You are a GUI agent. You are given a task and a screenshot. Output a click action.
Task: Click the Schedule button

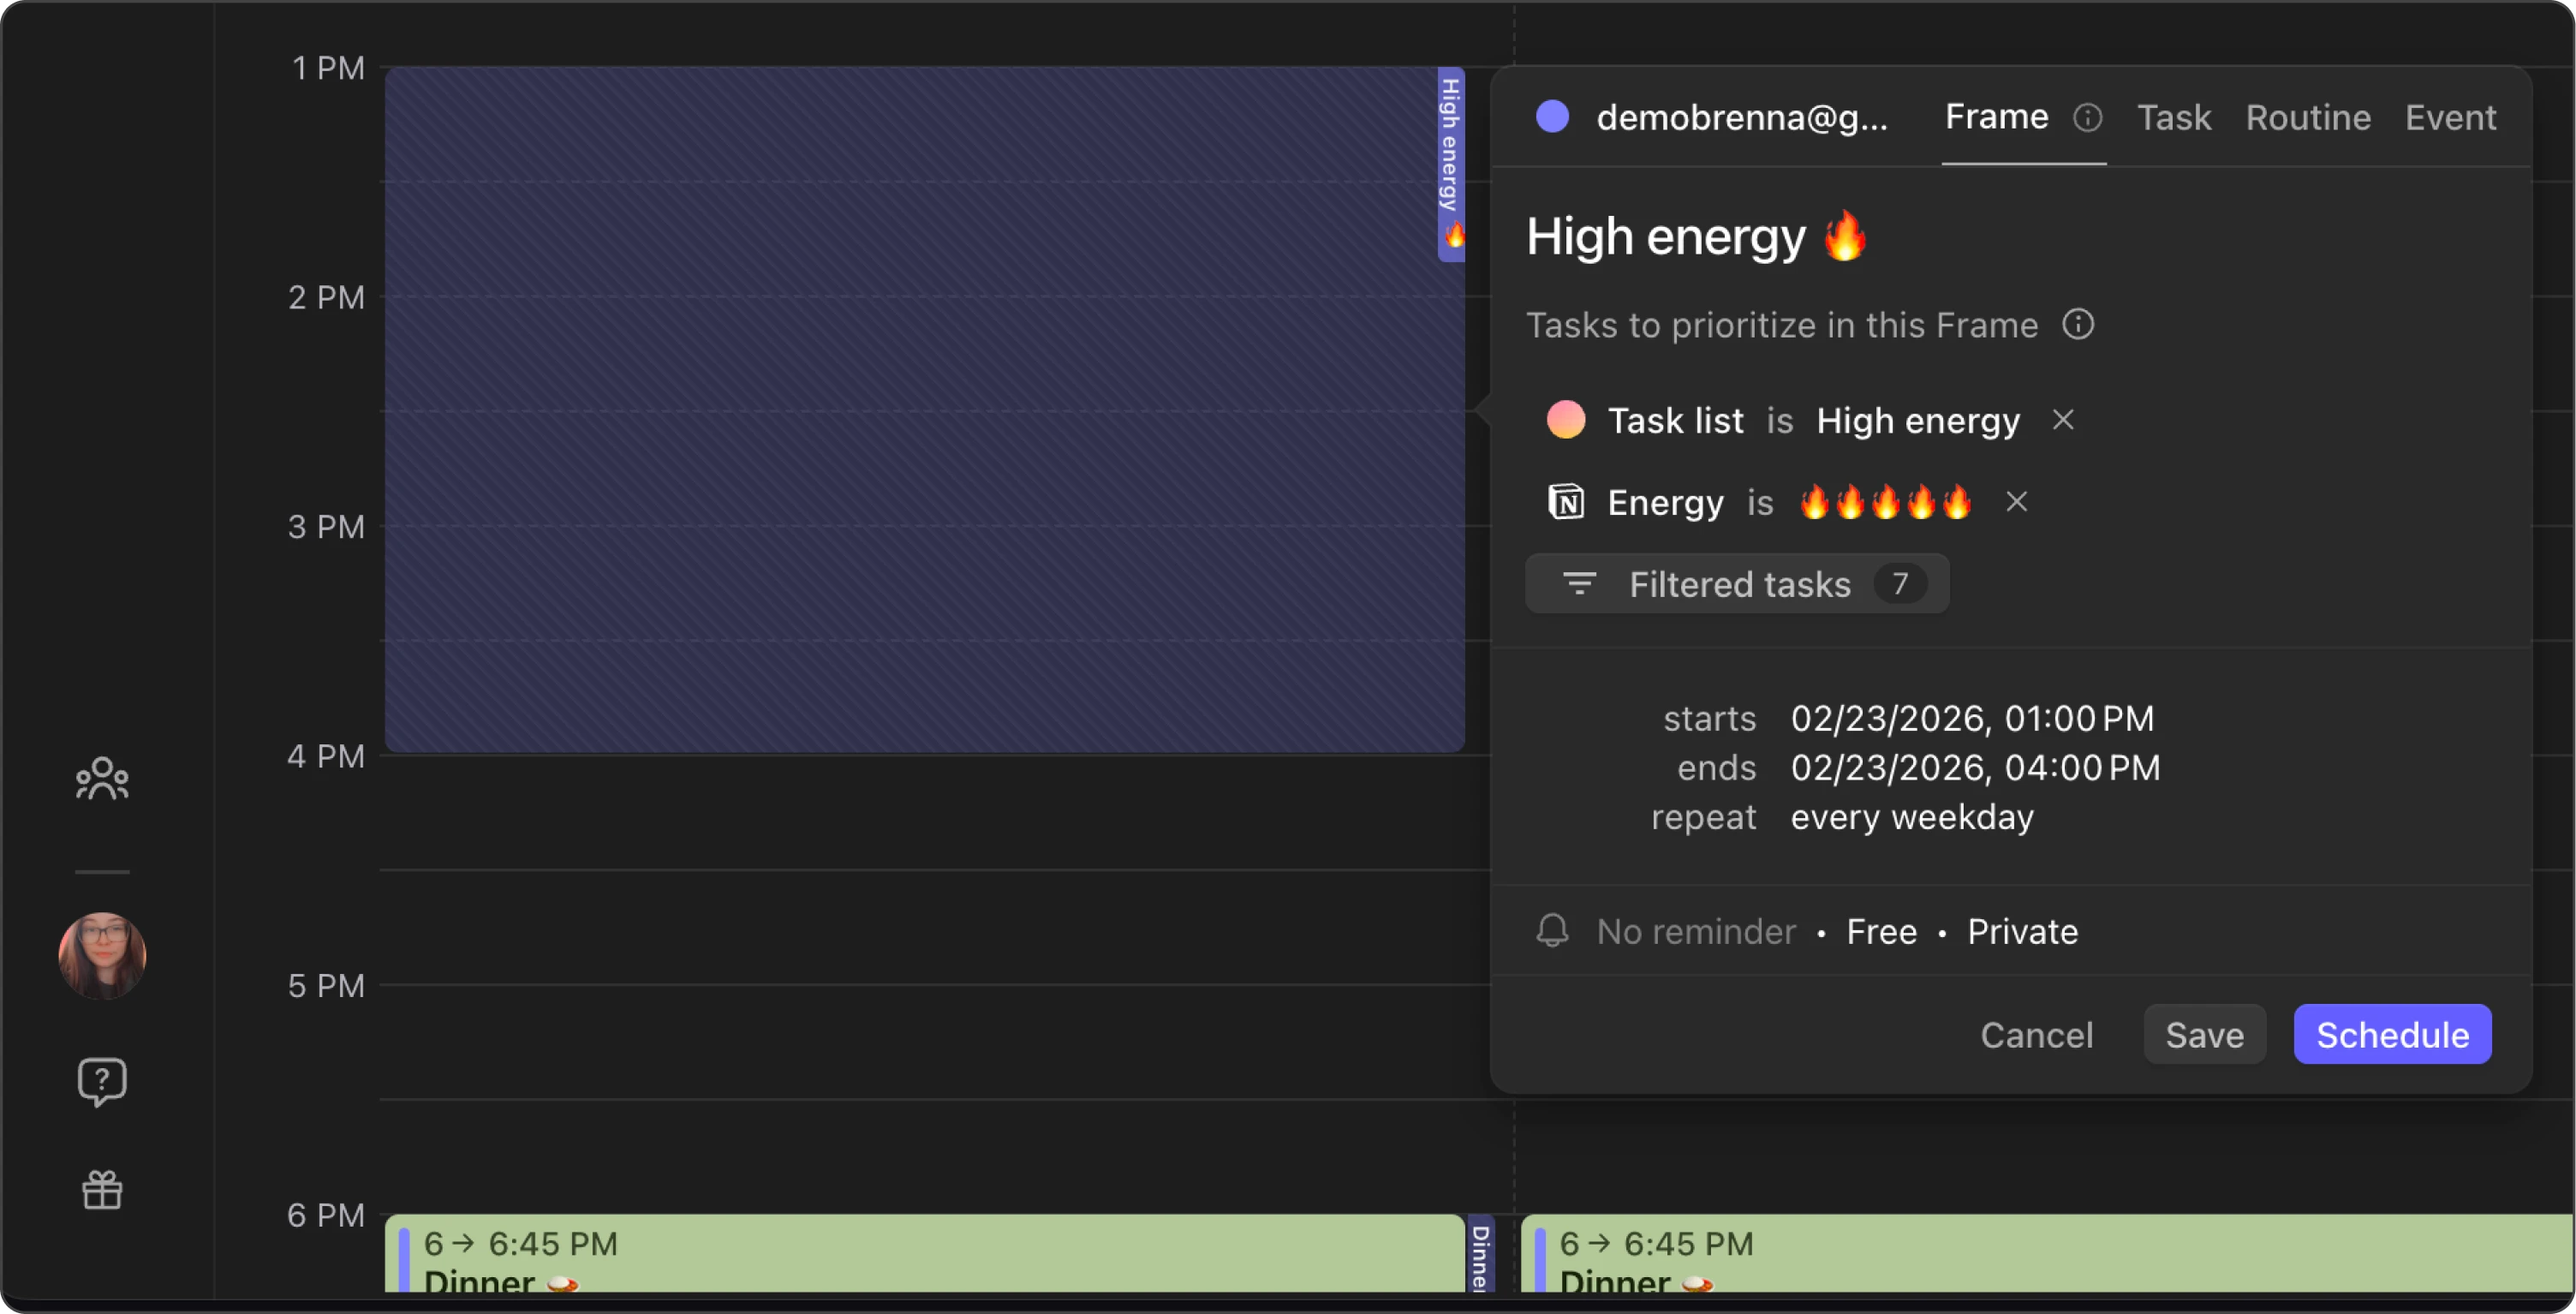pyautogui.click(x=2392, y=1034)
